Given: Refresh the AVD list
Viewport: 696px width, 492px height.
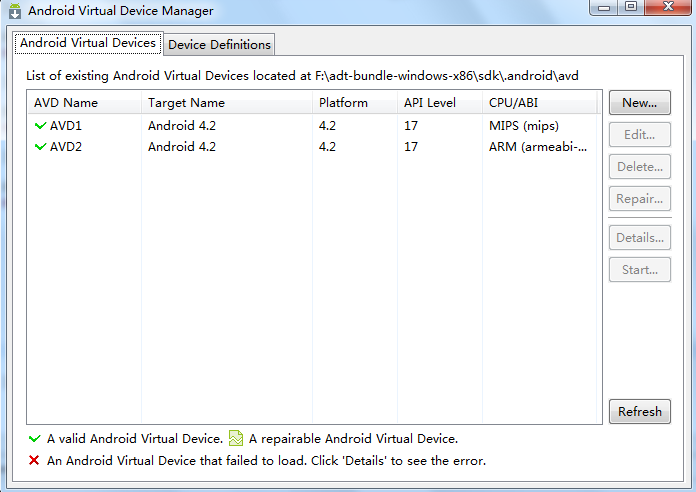Looking at the screenshot, I should [x=640, y=412].
